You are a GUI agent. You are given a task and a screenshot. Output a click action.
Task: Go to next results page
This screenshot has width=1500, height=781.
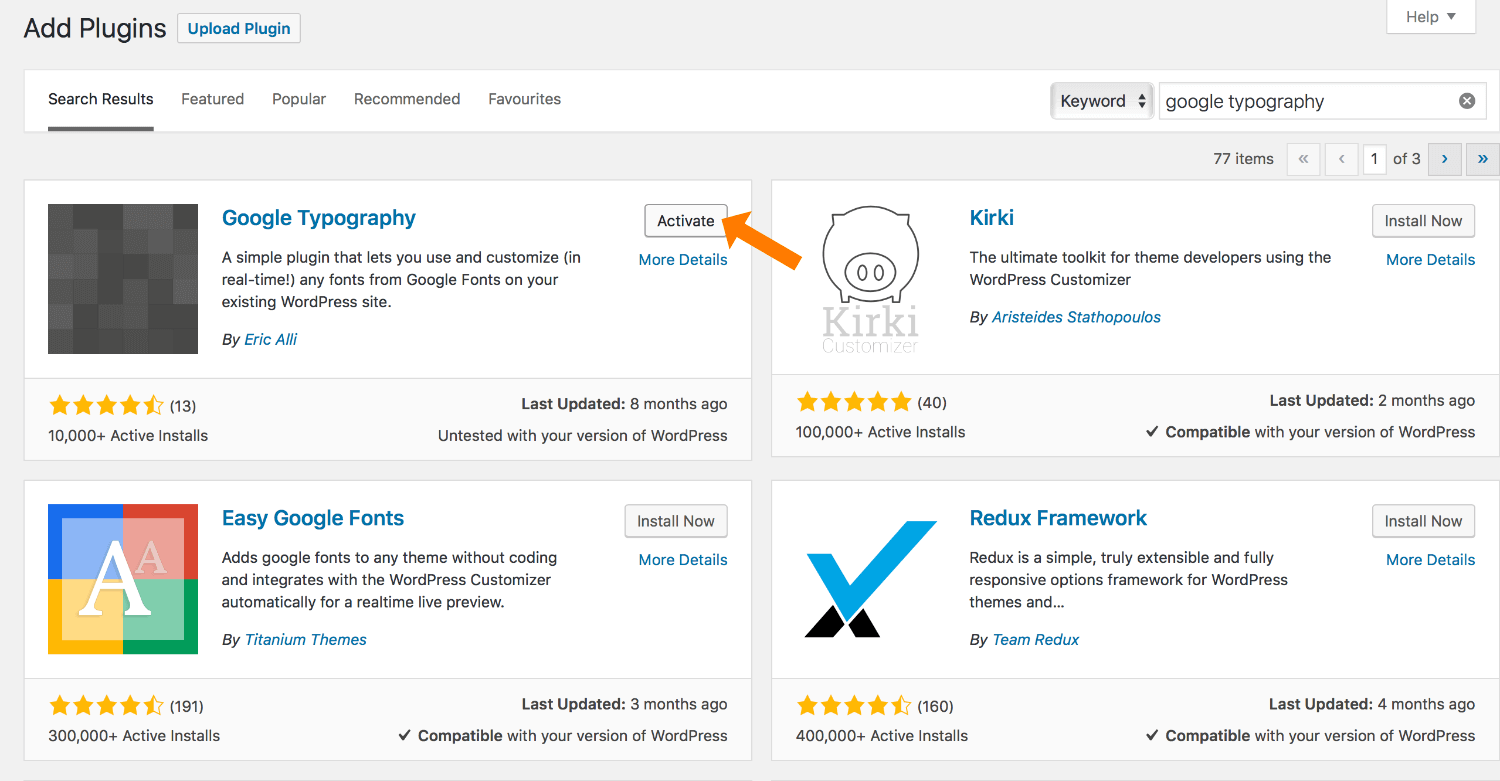tap(1445, 159)
